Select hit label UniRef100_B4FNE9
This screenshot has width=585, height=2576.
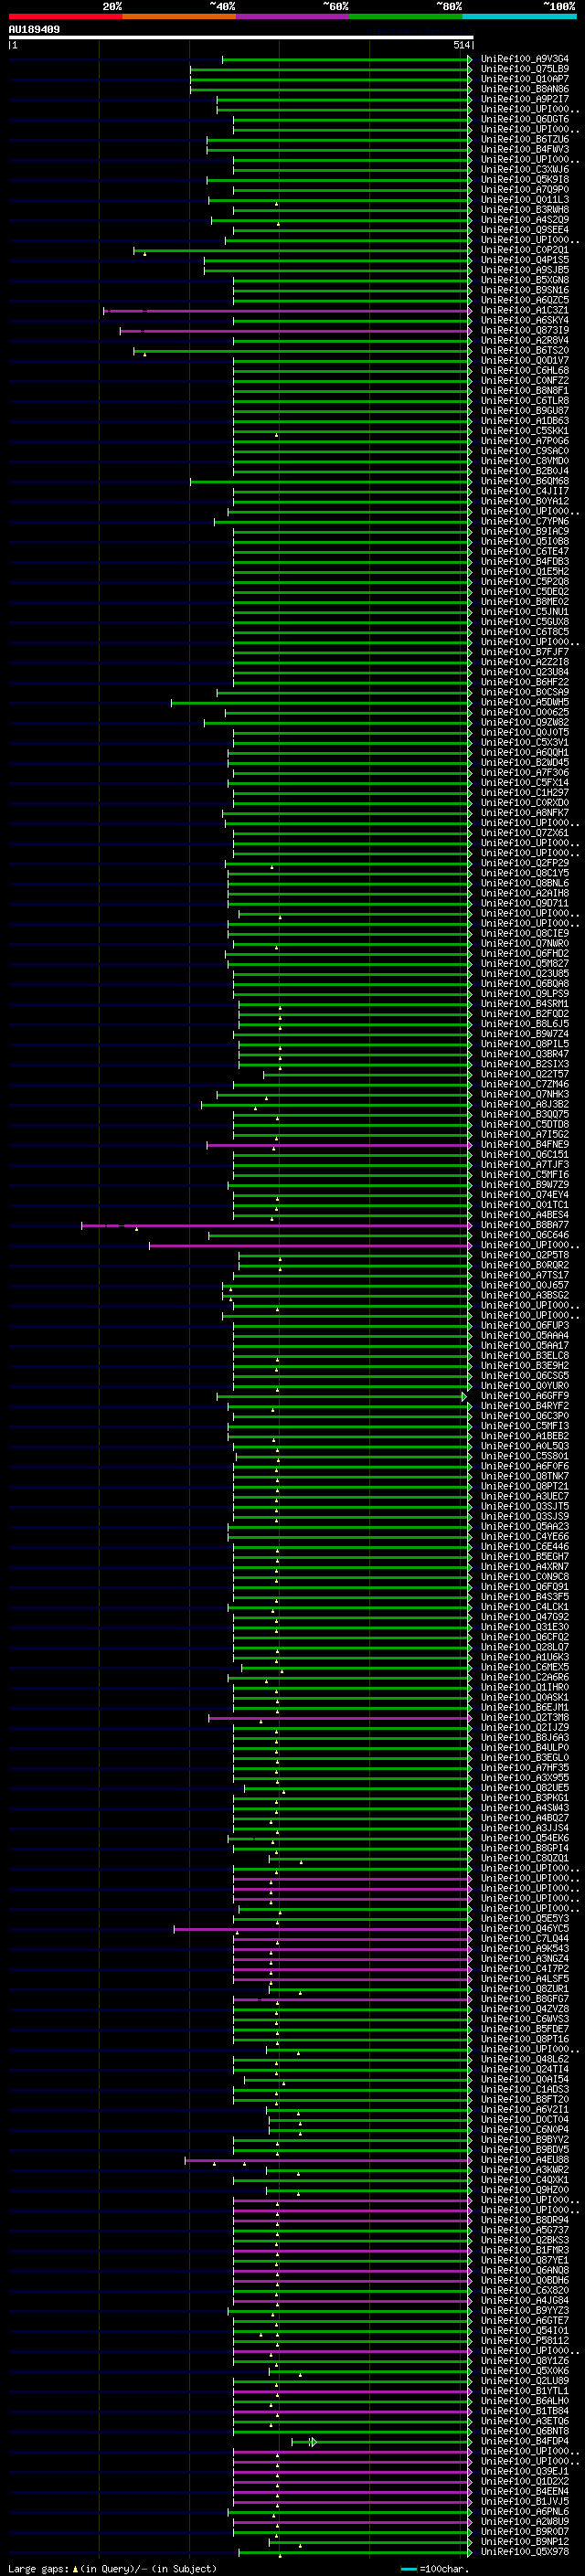coord(525,1144)
